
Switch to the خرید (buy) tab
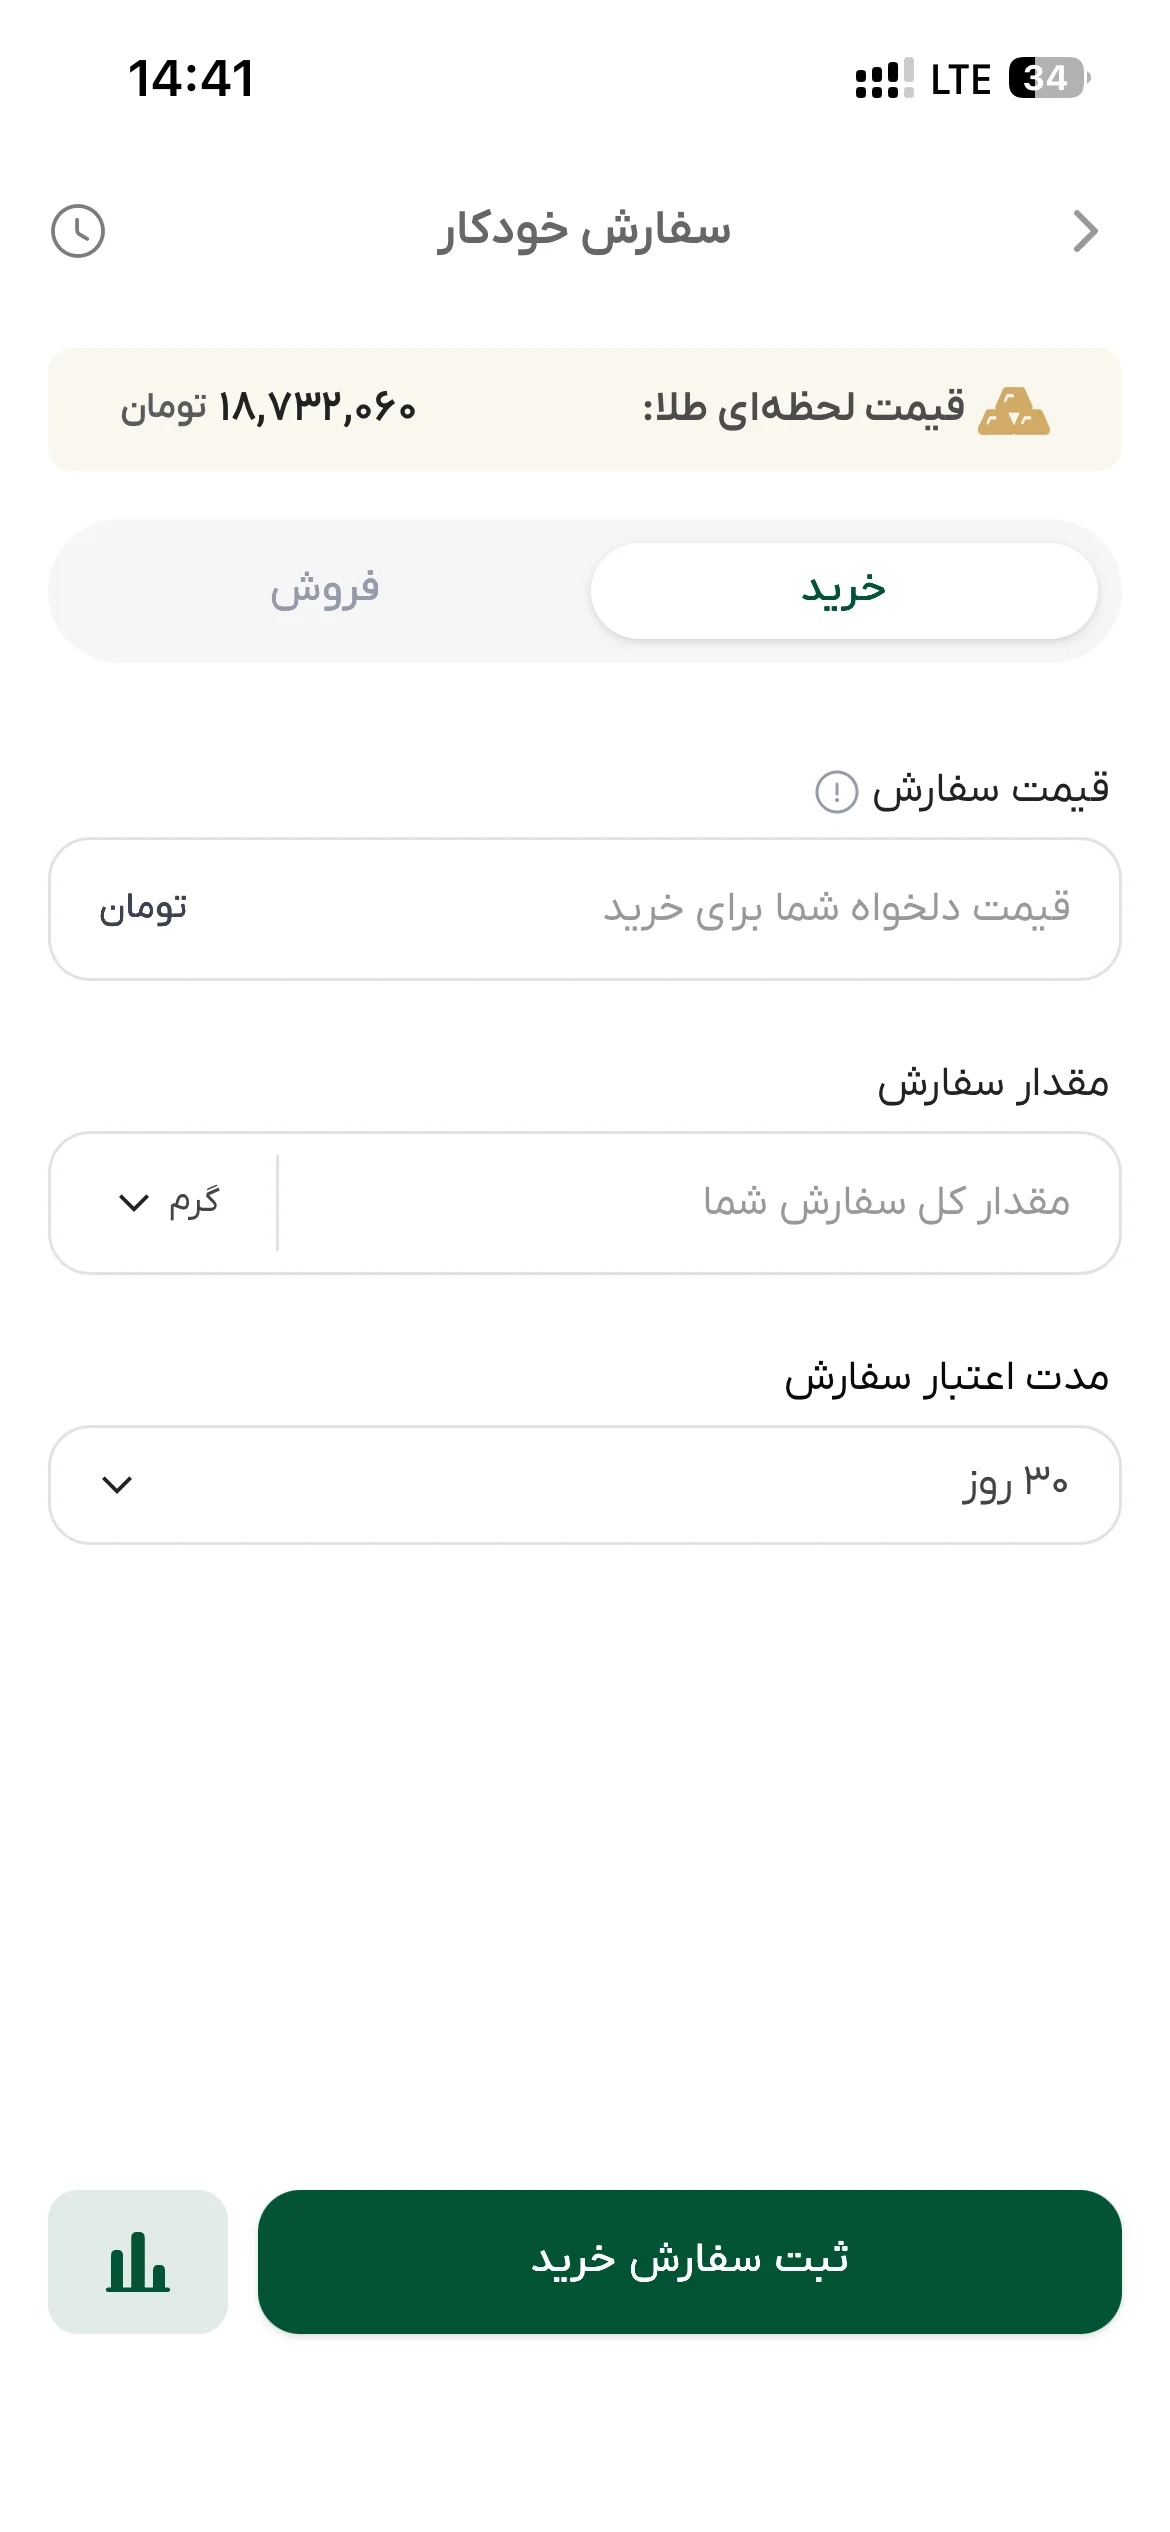click(x=844, y=591)
